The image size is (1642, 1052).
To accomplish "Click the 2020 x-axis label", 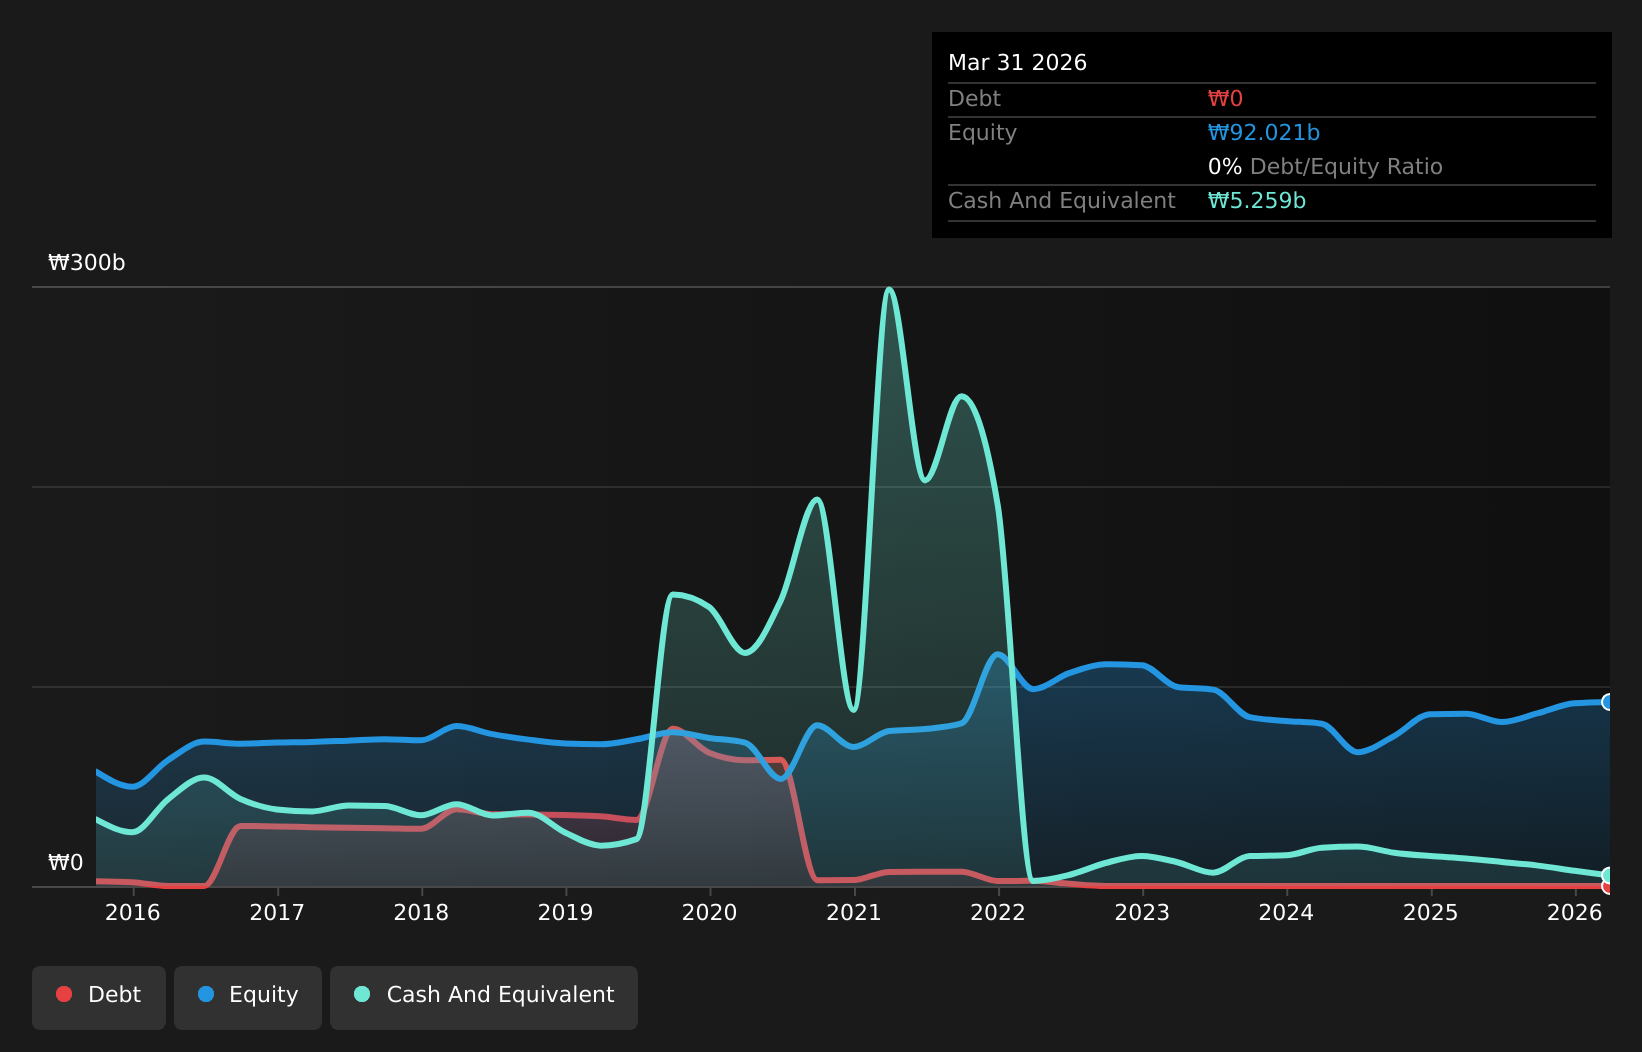I will click(x=710, y=912).
